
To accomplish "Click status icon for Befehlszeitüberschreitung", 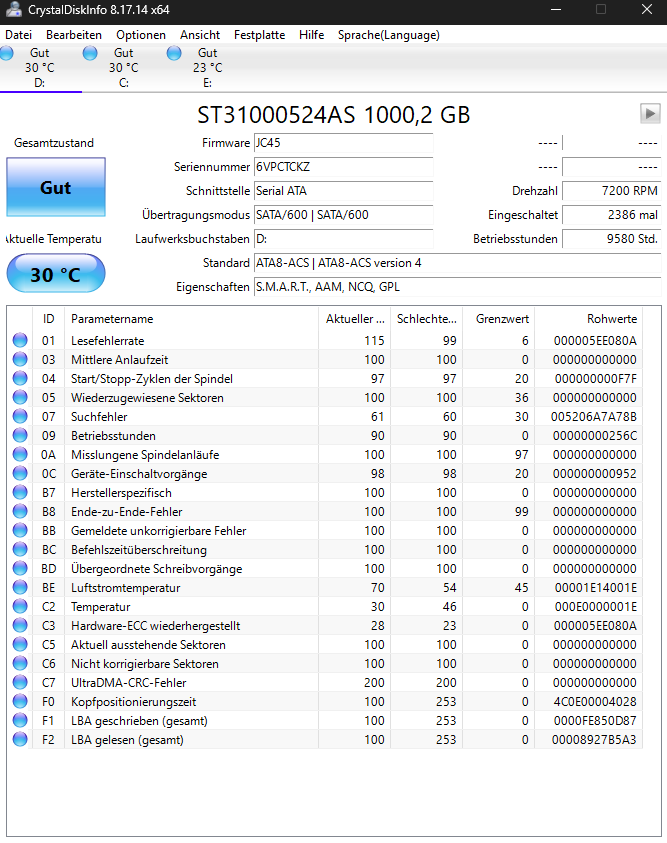I will coord(20,549).
